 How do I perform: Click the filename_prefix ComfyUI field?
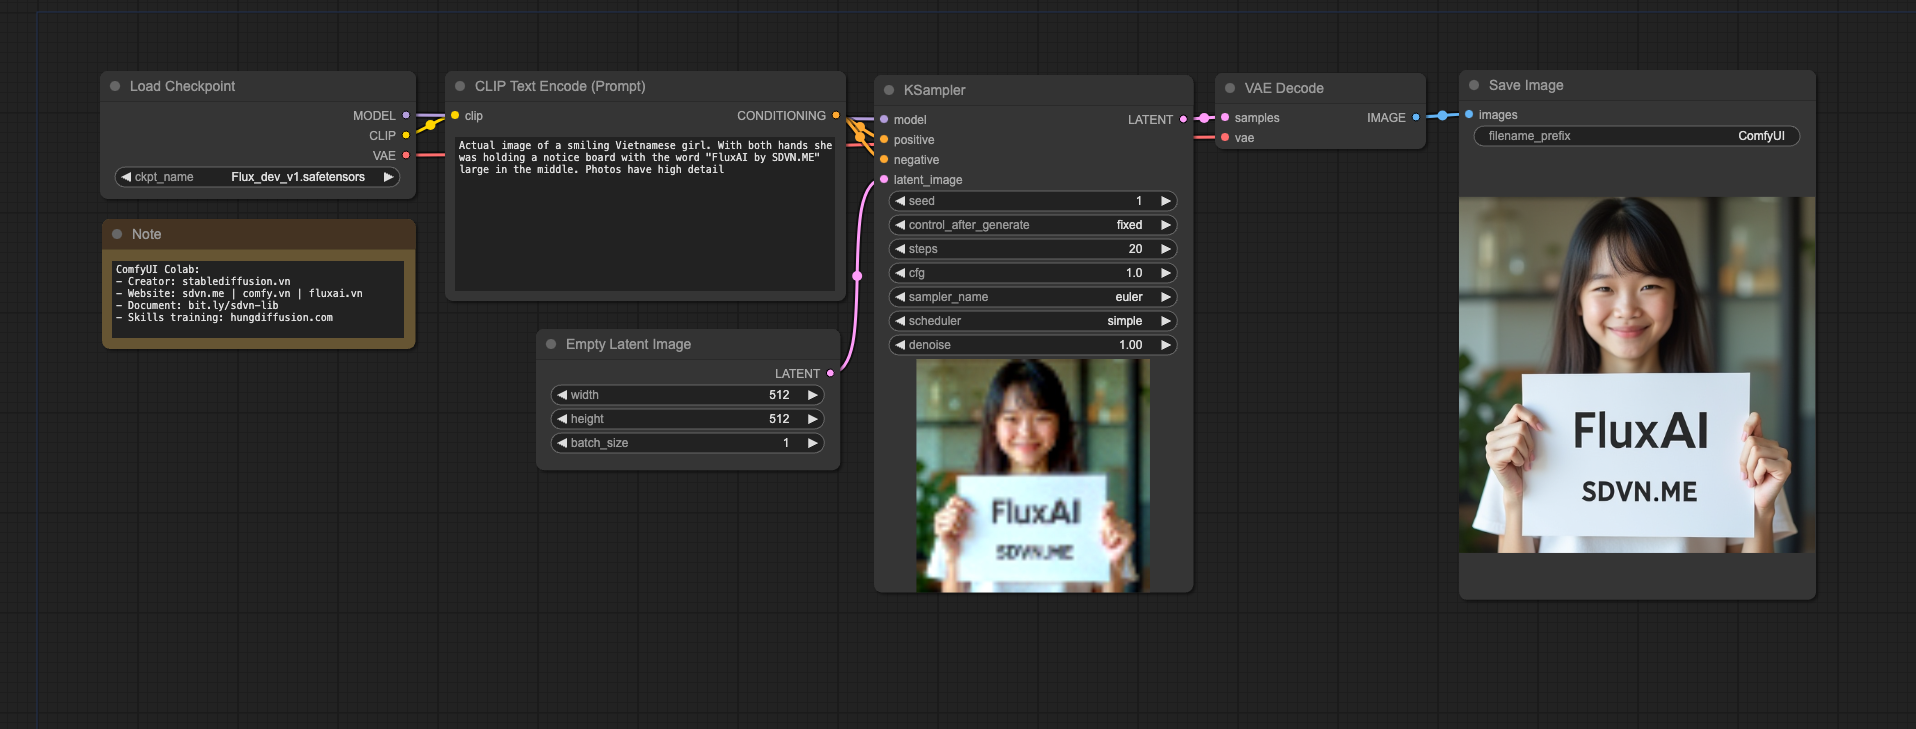(x=1636, y=136)
